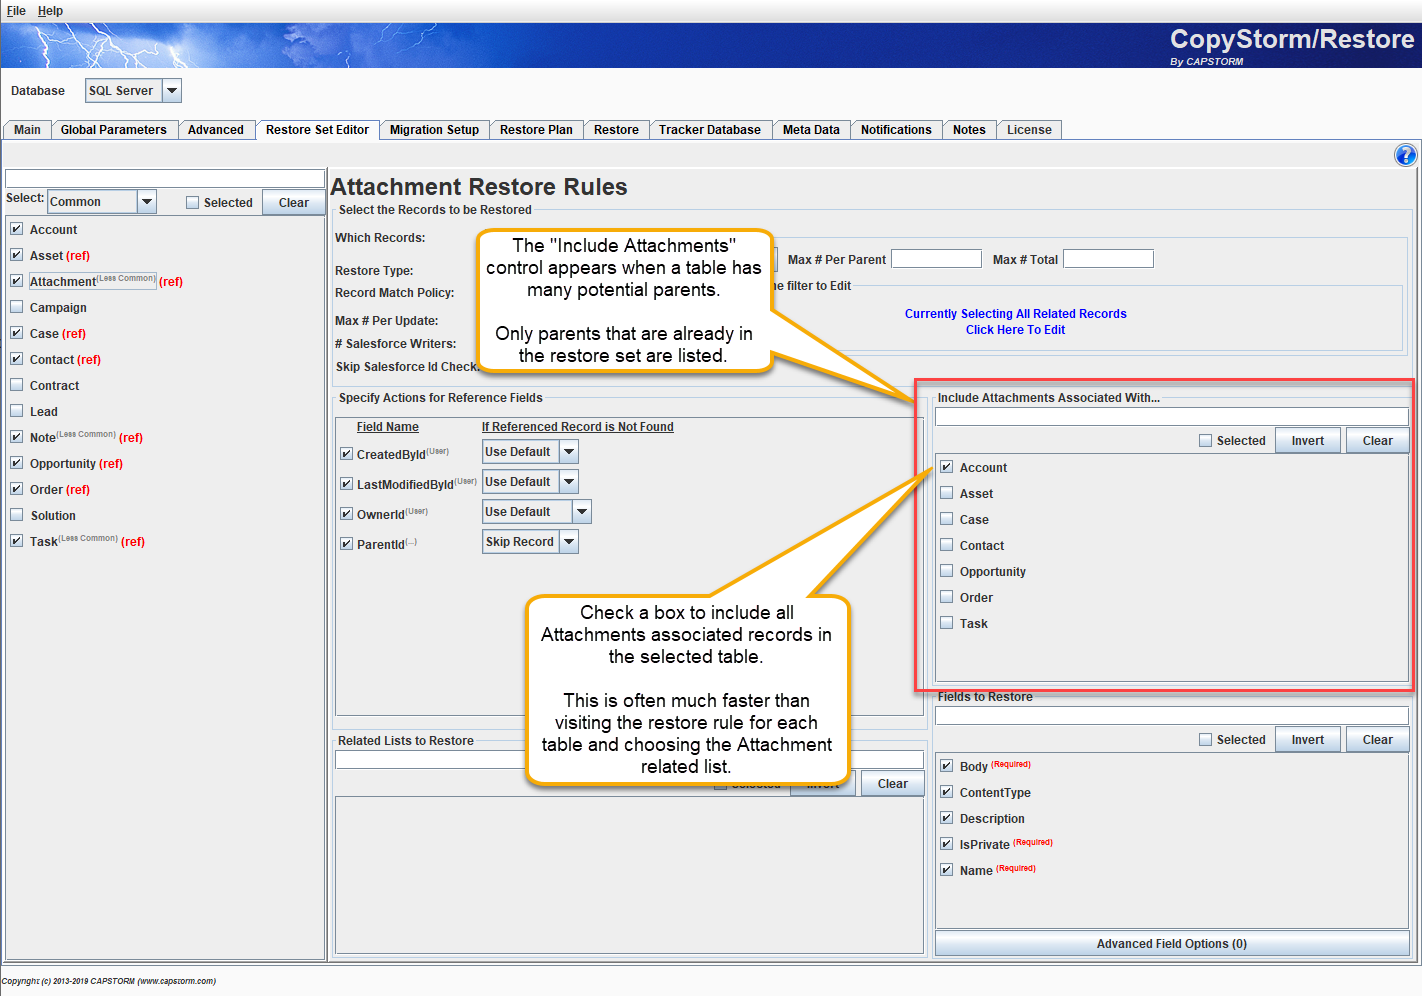1422x996 pixels.
Task: Switch to the Global Parameters tab
Action: [114, 130]
